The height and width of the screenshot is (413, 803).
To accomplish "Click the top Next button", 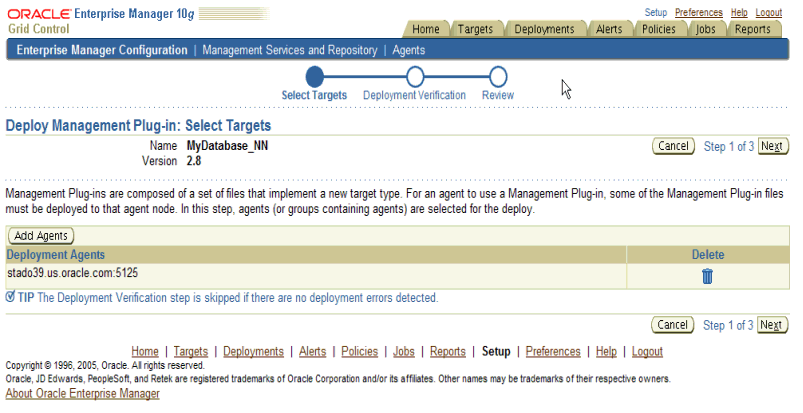I will (771, 146).
